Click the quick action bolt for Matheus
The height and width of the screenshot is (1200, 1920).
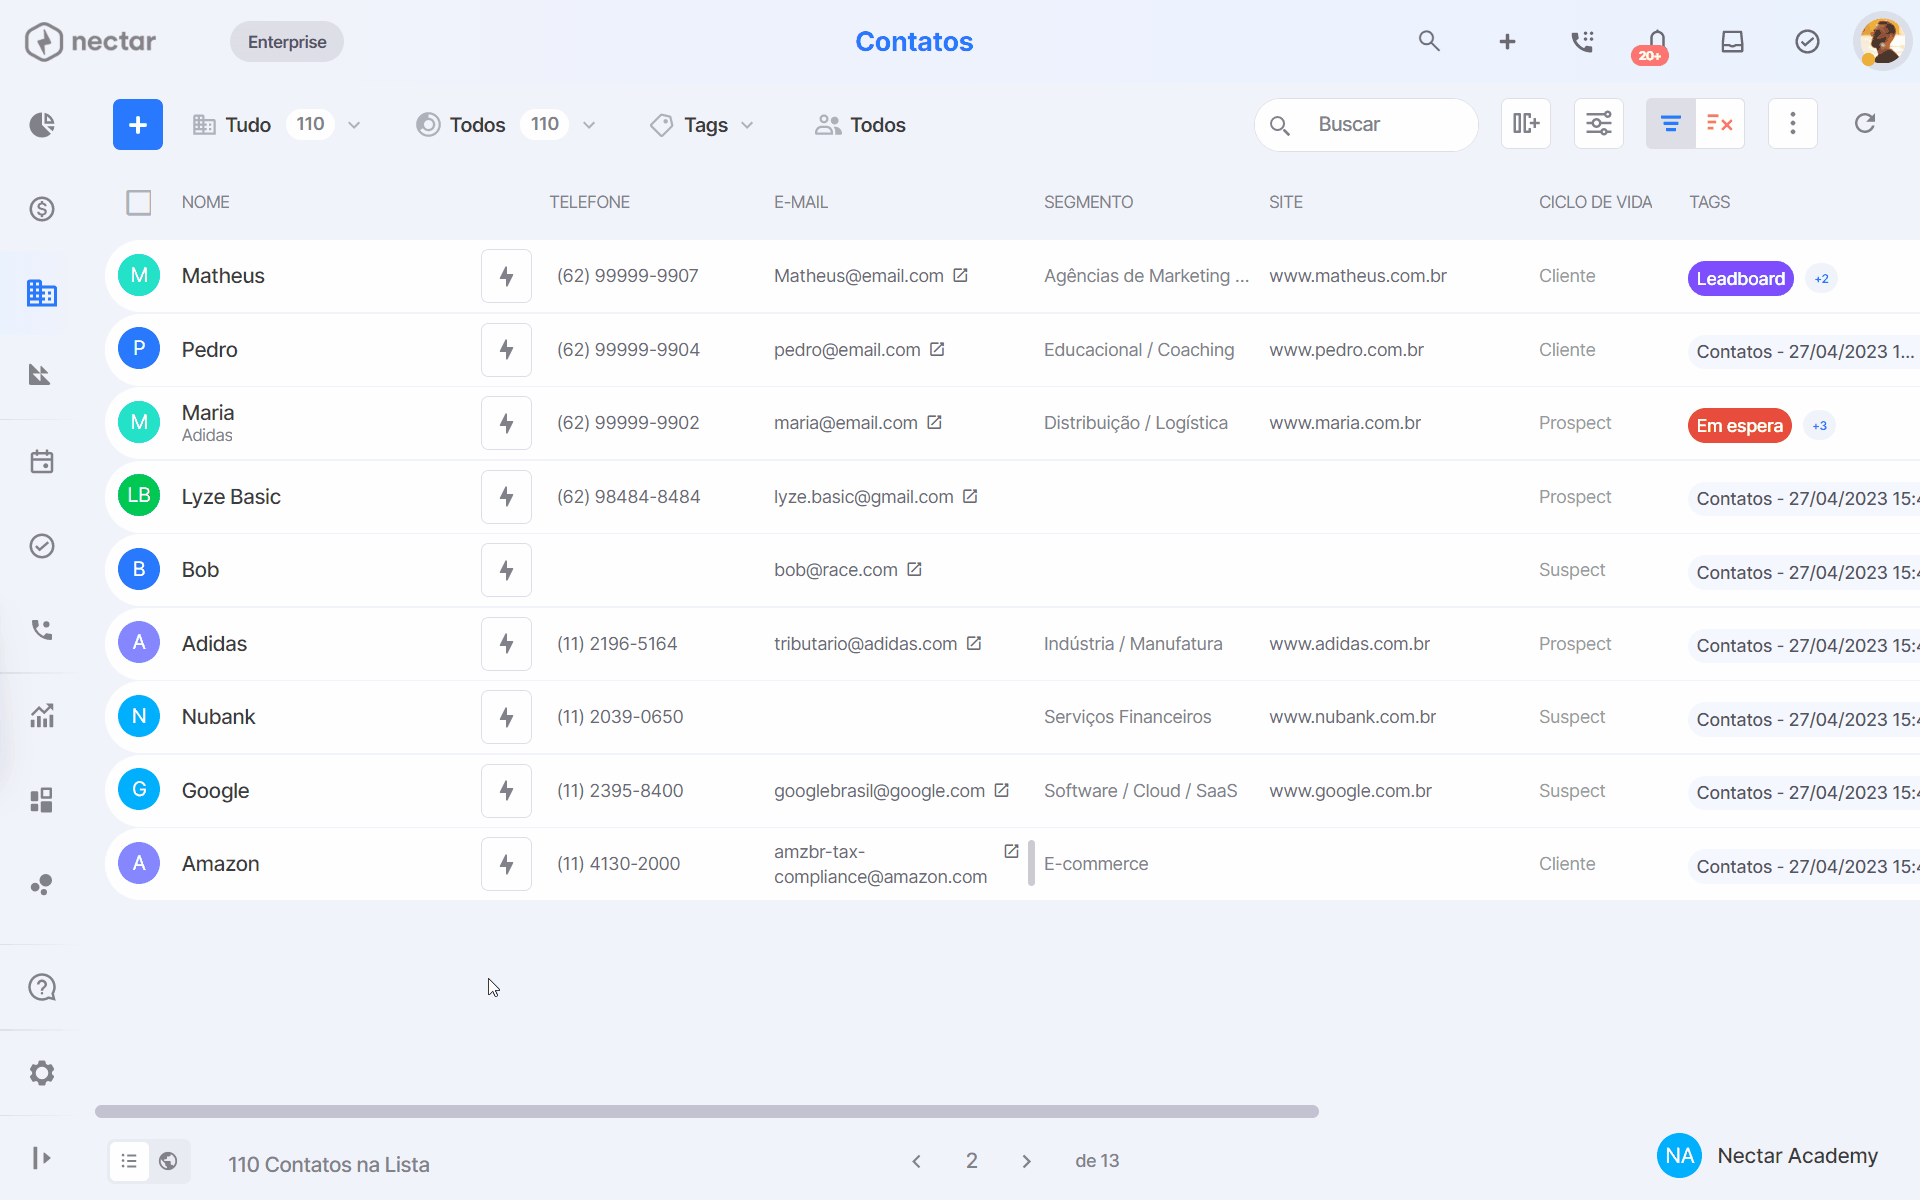506,276
